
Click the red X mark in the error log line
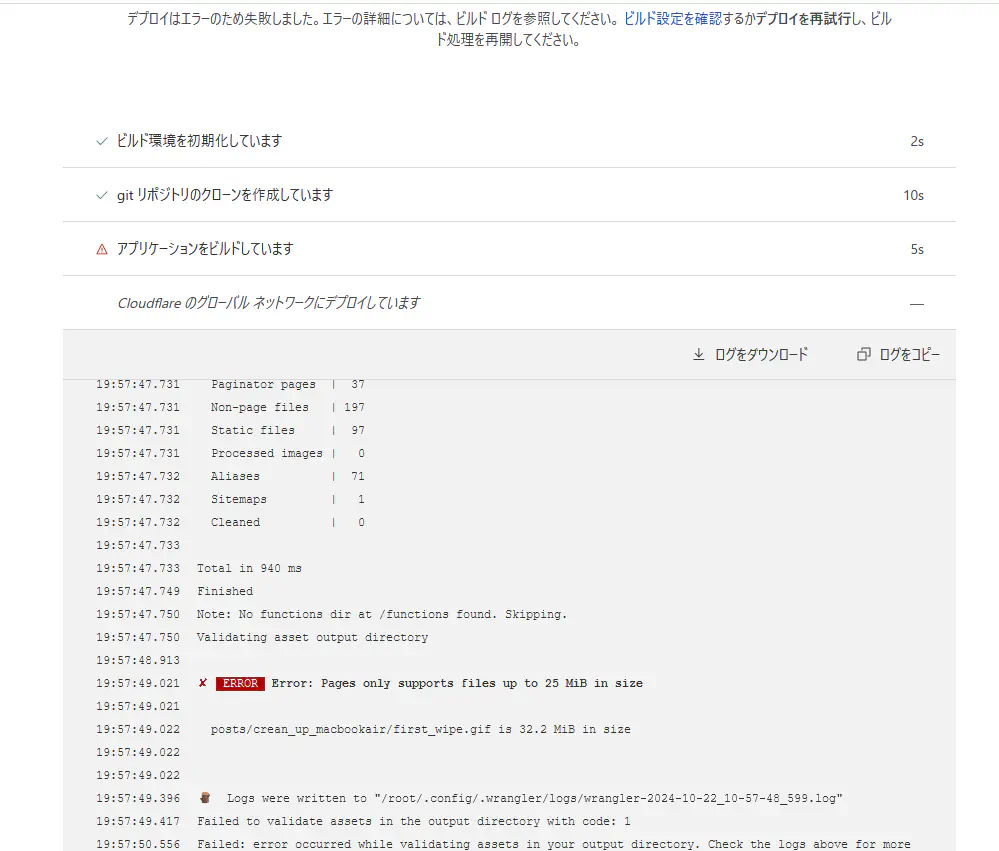point(203,684)
